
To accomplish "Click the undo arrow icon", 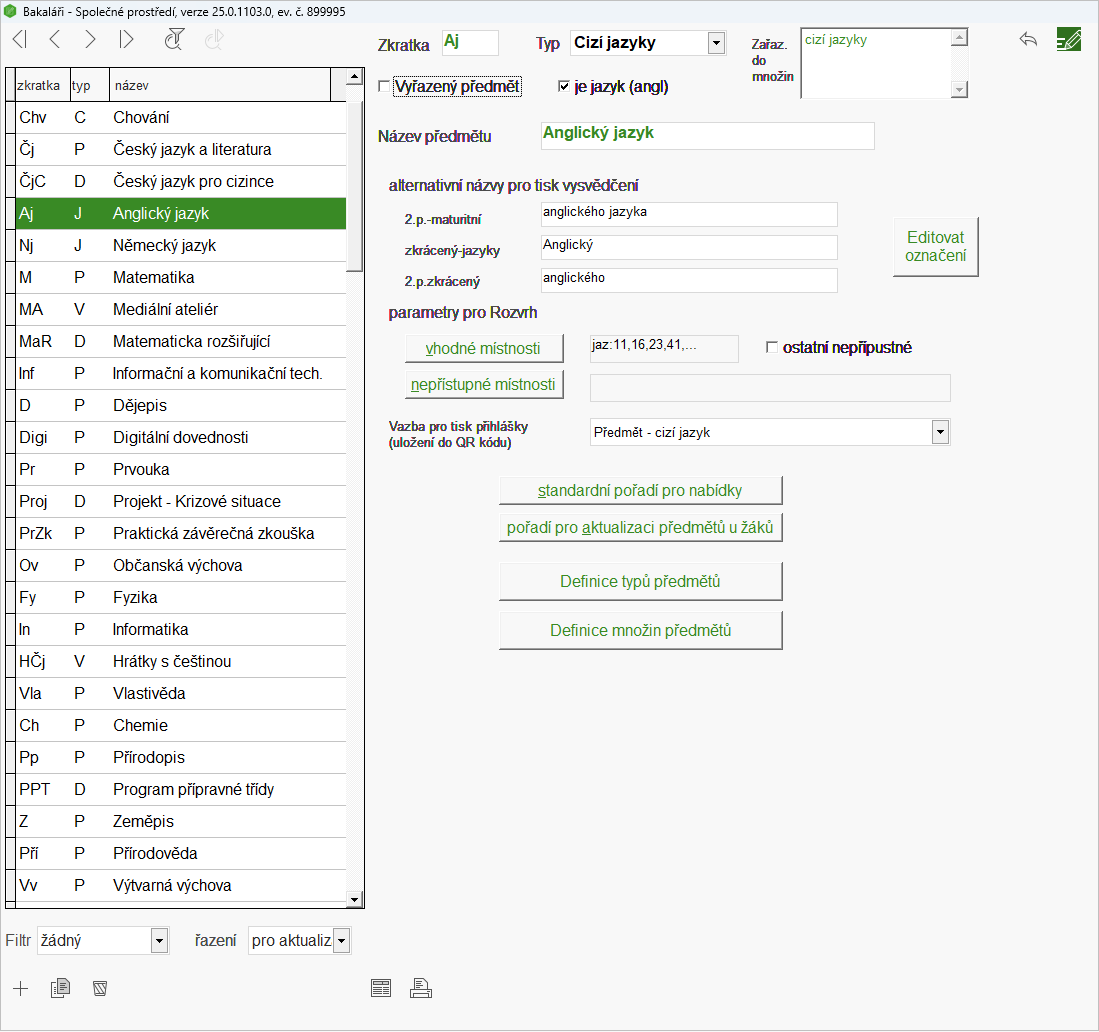I will 1028,40.
